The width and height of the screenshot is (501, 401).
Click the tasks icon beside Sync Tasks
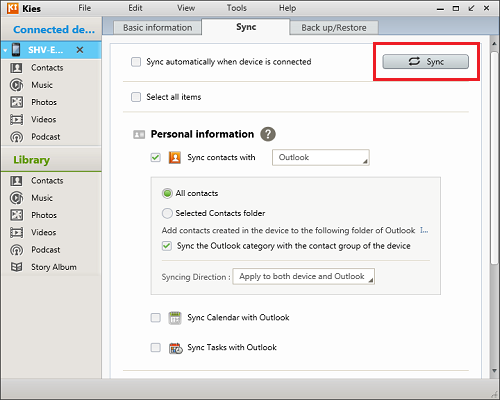click(176, 348)
